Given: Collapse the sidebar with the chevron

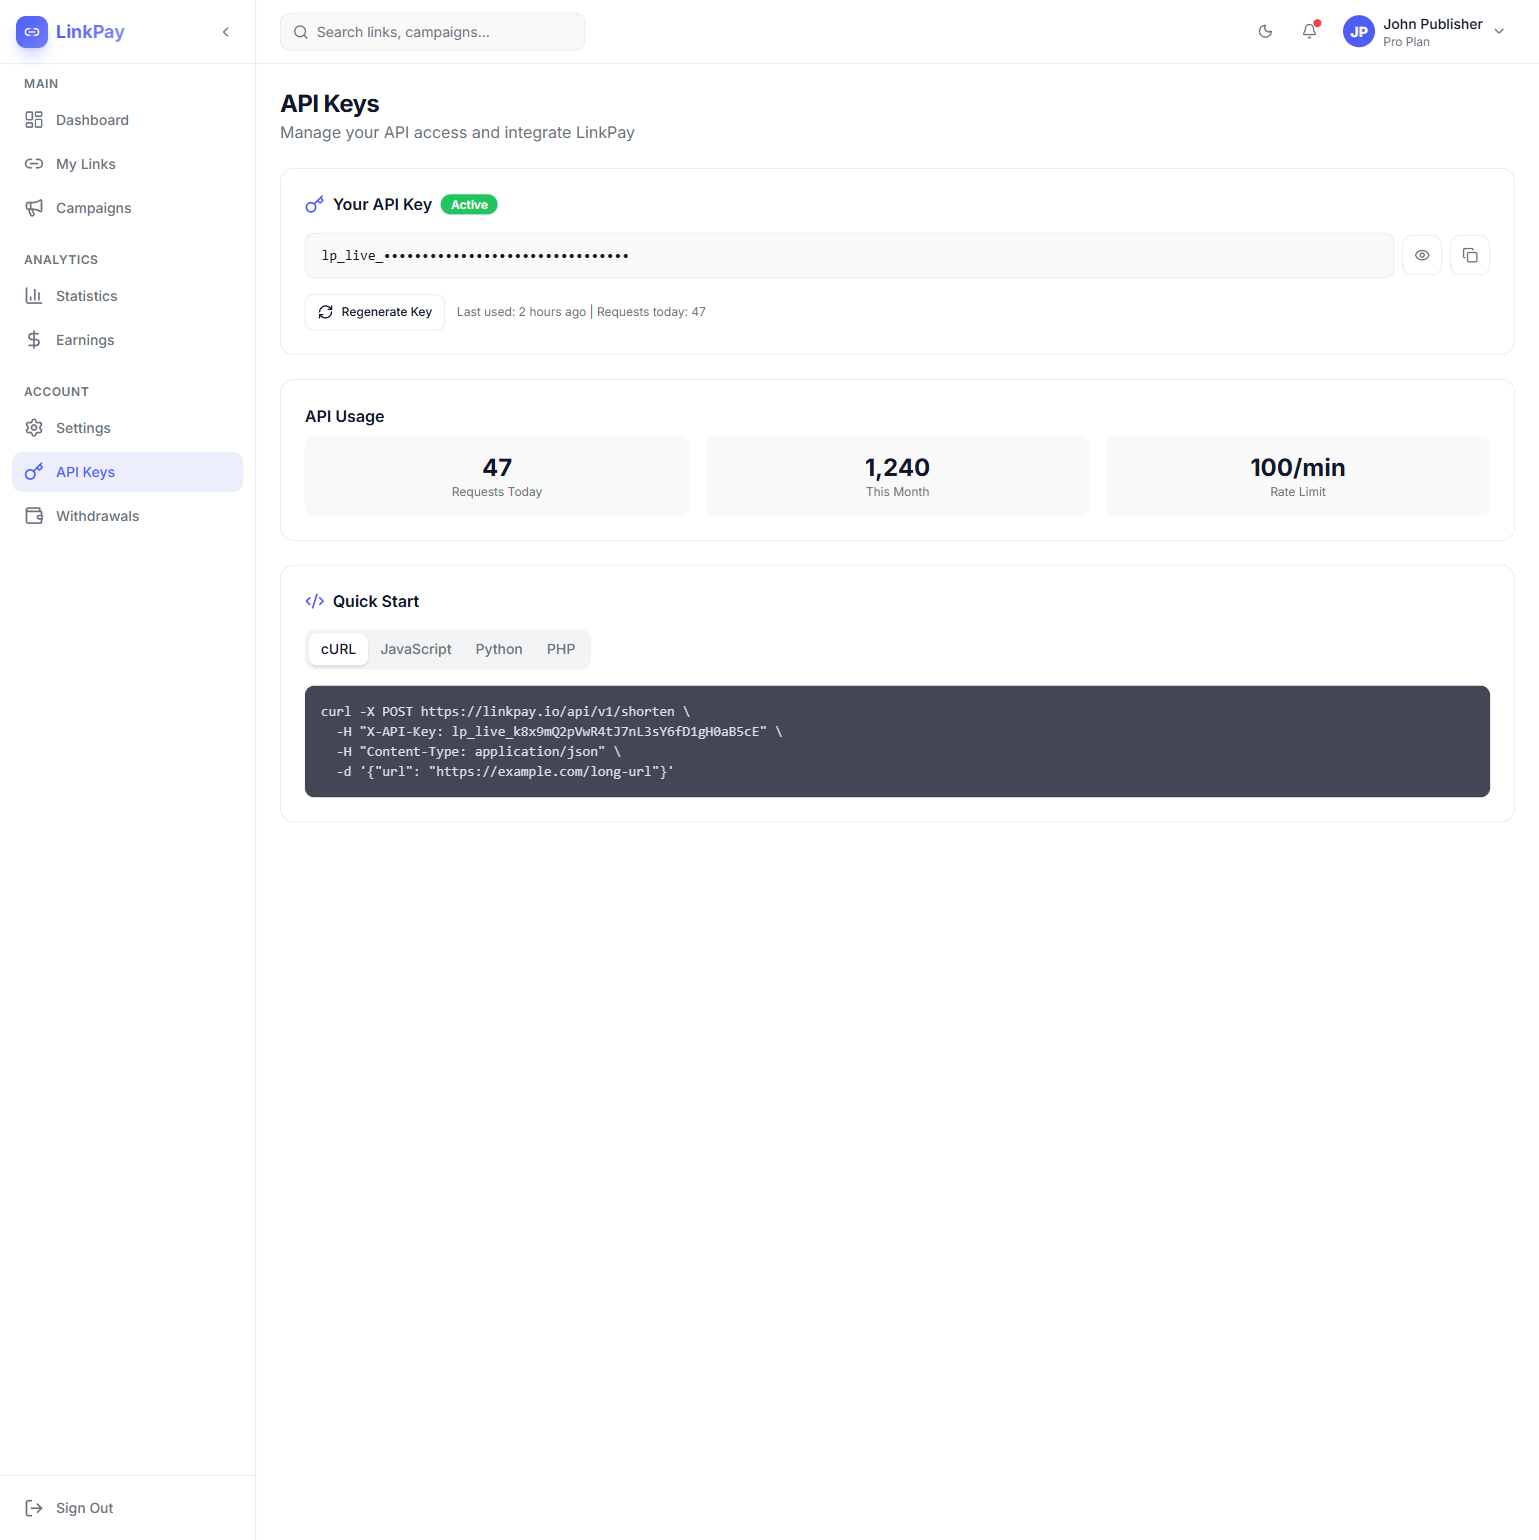Looking at the screenshot, I should [226, 32].
